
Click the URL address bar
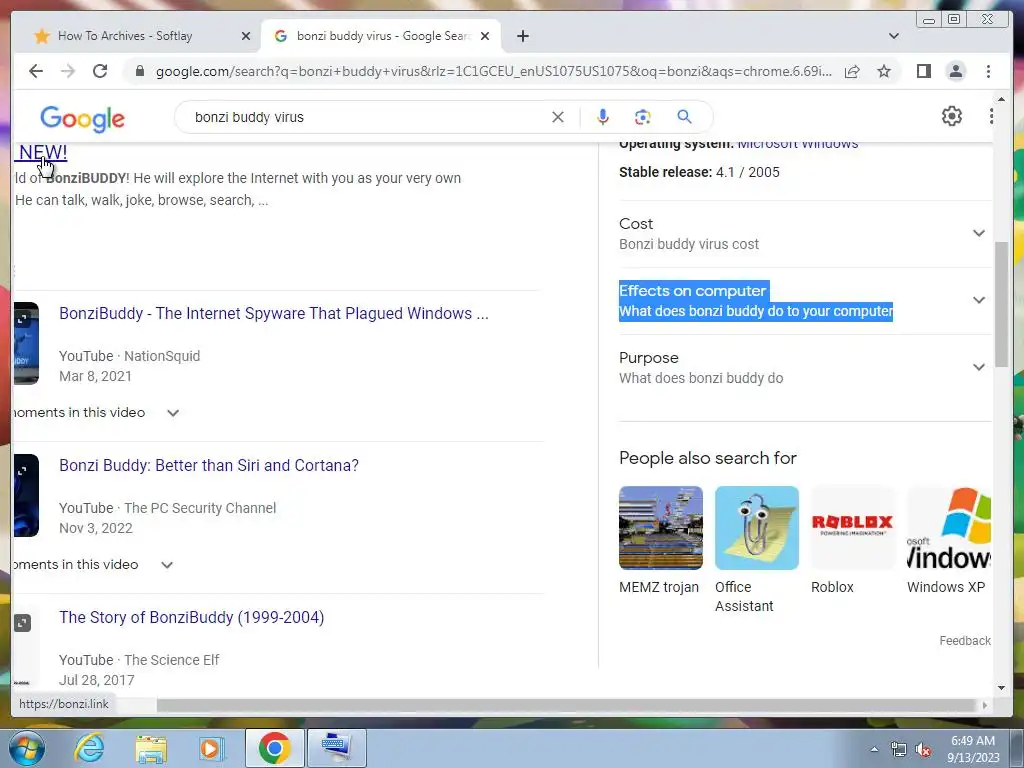pyautogui.click(x=493, y=71)
